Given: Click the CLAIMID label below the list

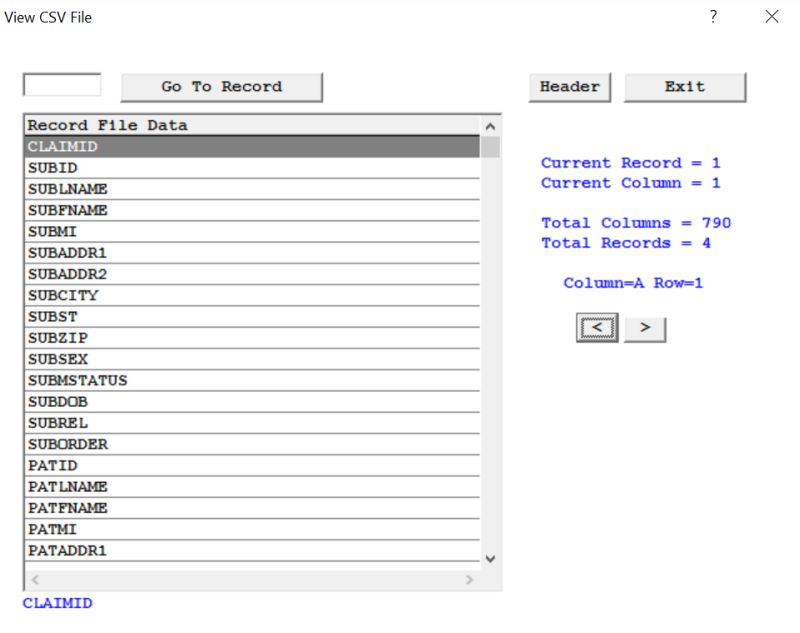Looking at the screenshot, I should [x=56, y=603].
